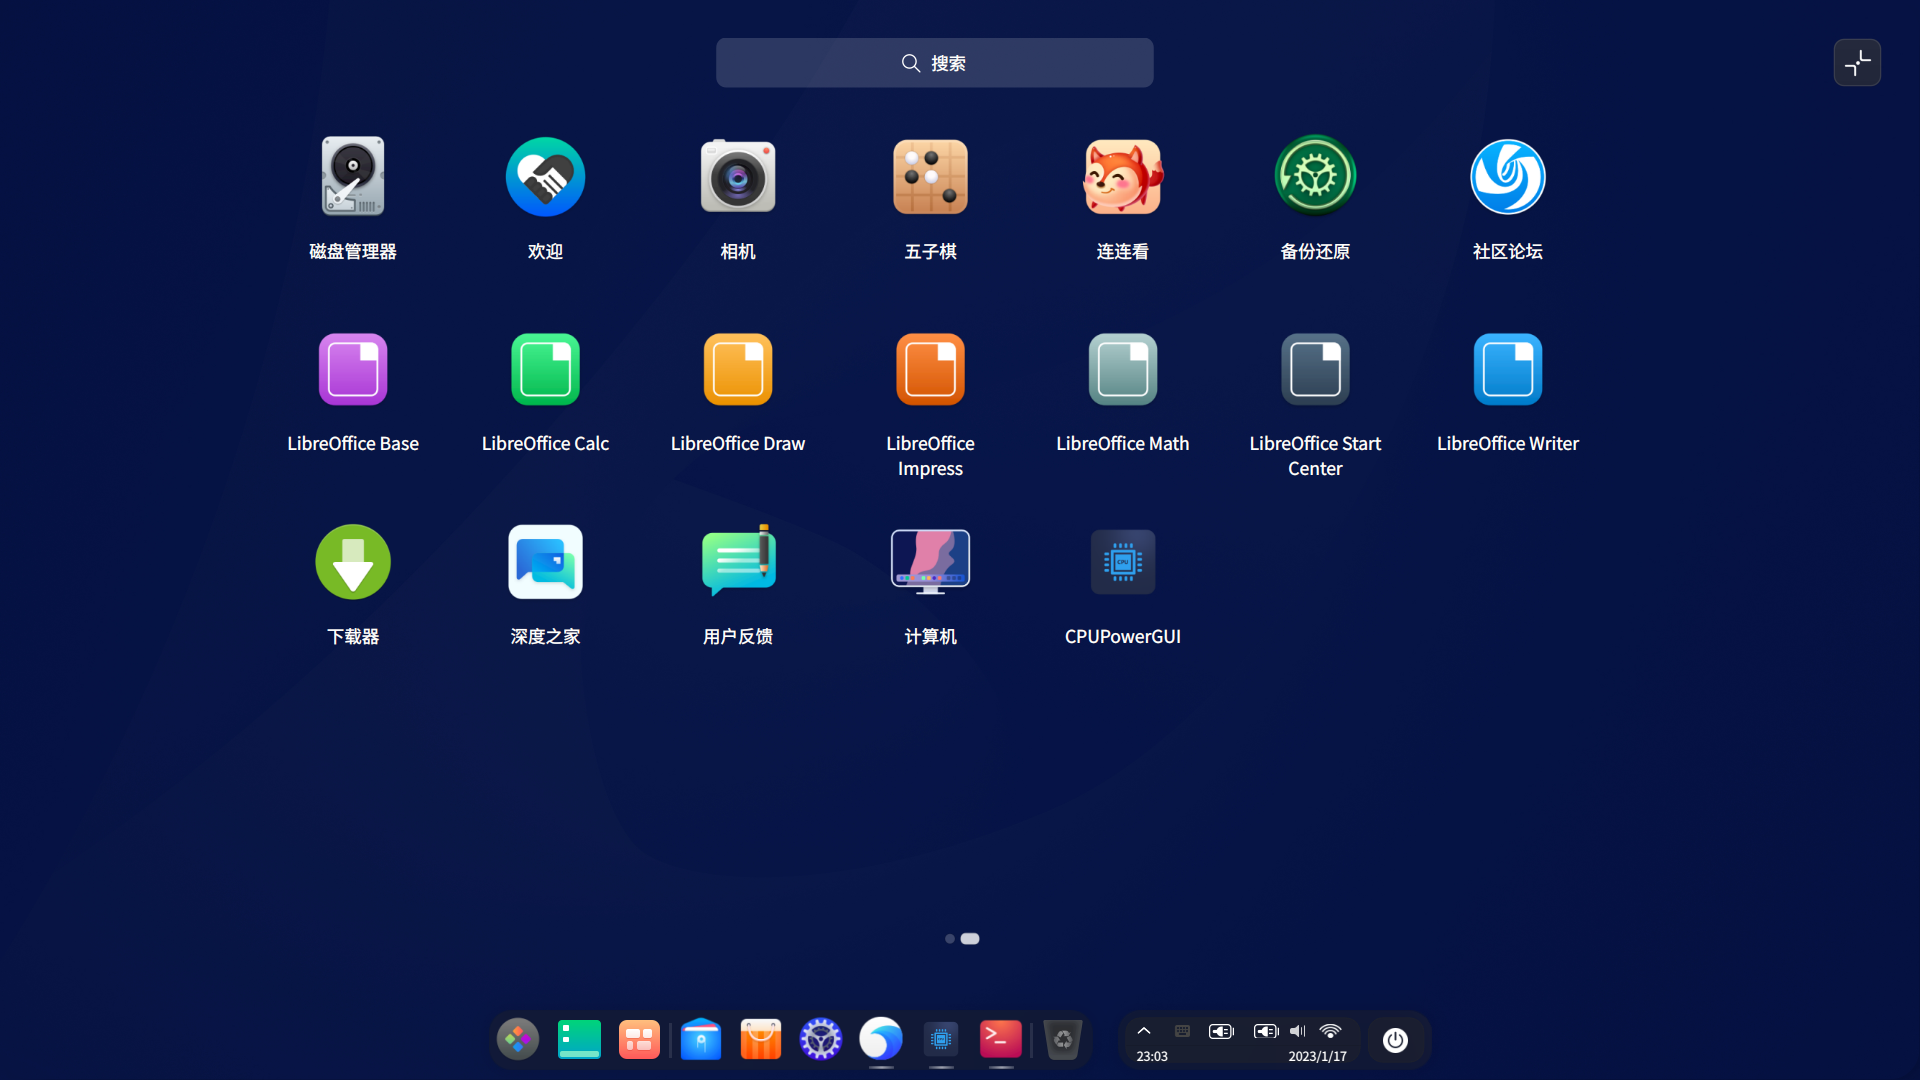Open 备份还原 backup and restore
Screen dimensions: 1920x1080
(1315, 177)
